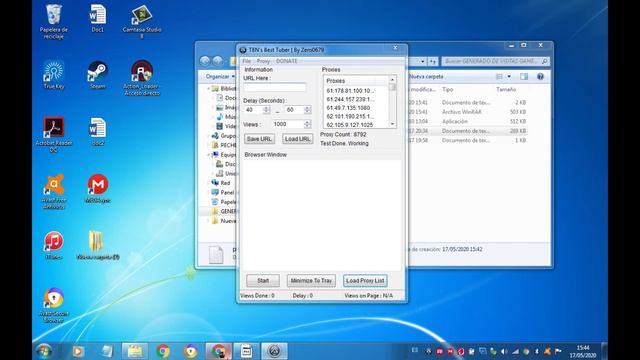Focus the URL Here text field

275,87
